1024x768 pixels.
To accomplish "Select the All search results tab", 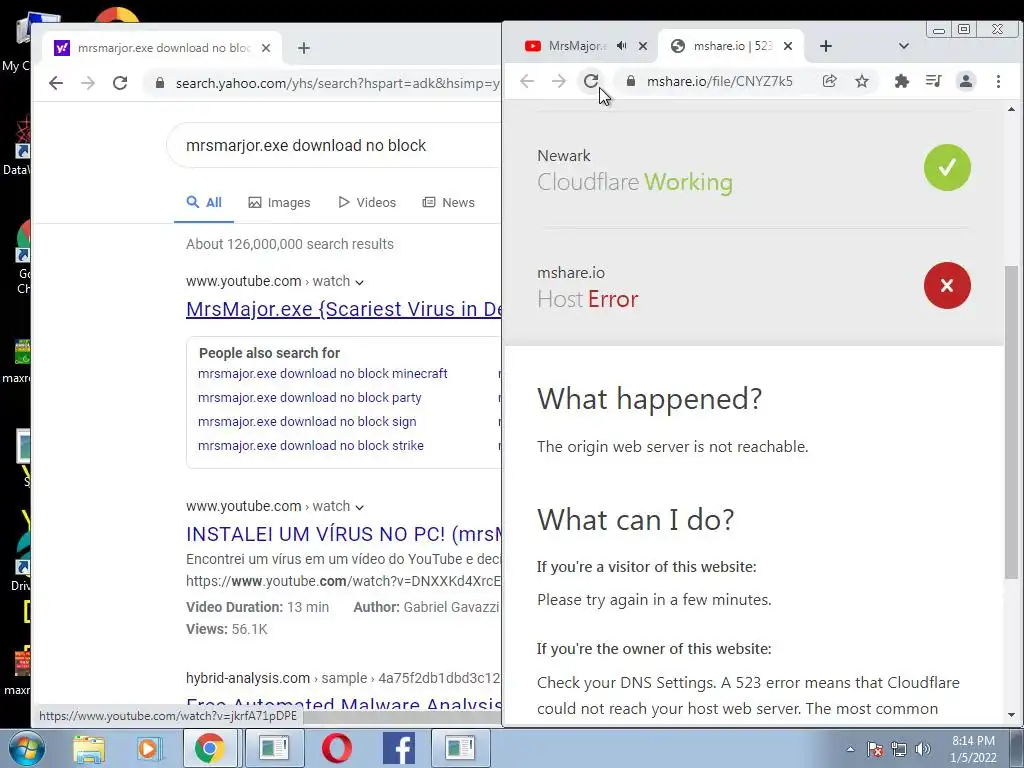I will tap(204, 202).
